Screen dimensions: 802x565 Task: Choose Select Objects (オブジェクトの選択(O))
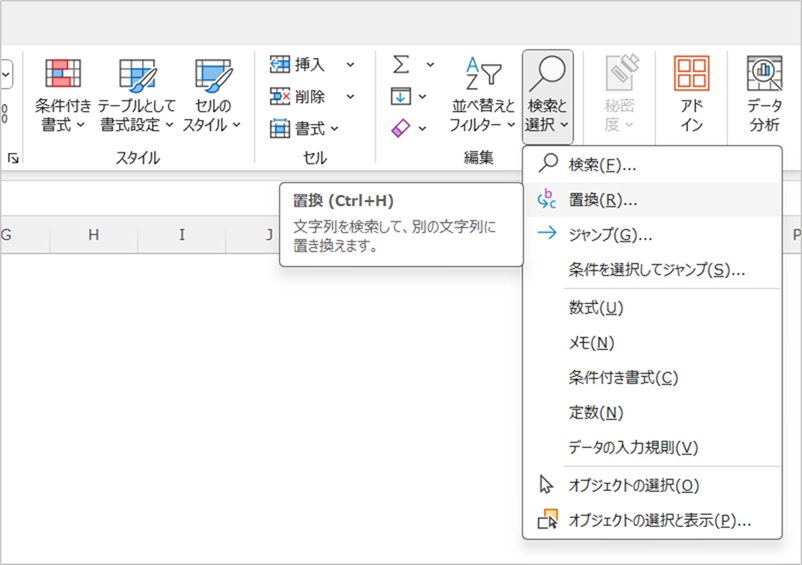[x=652, y=485]
